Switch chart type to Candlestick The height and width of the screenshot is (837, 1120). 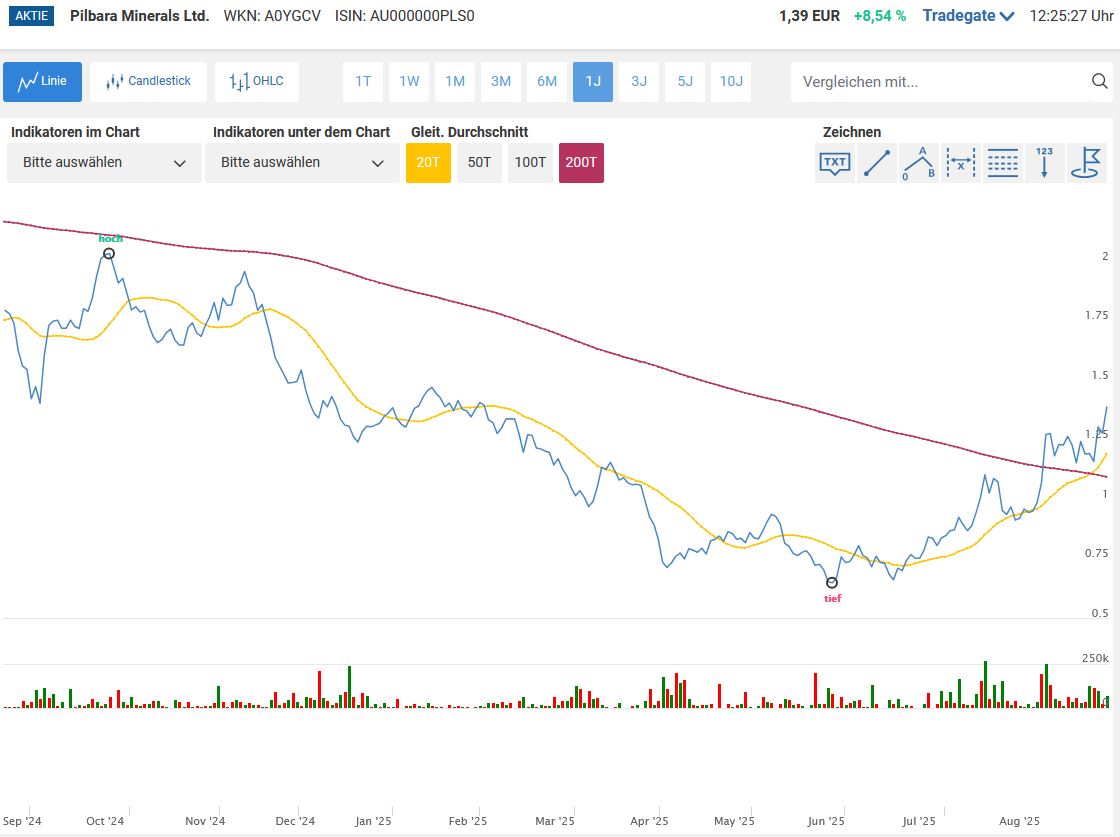[148, 82]
